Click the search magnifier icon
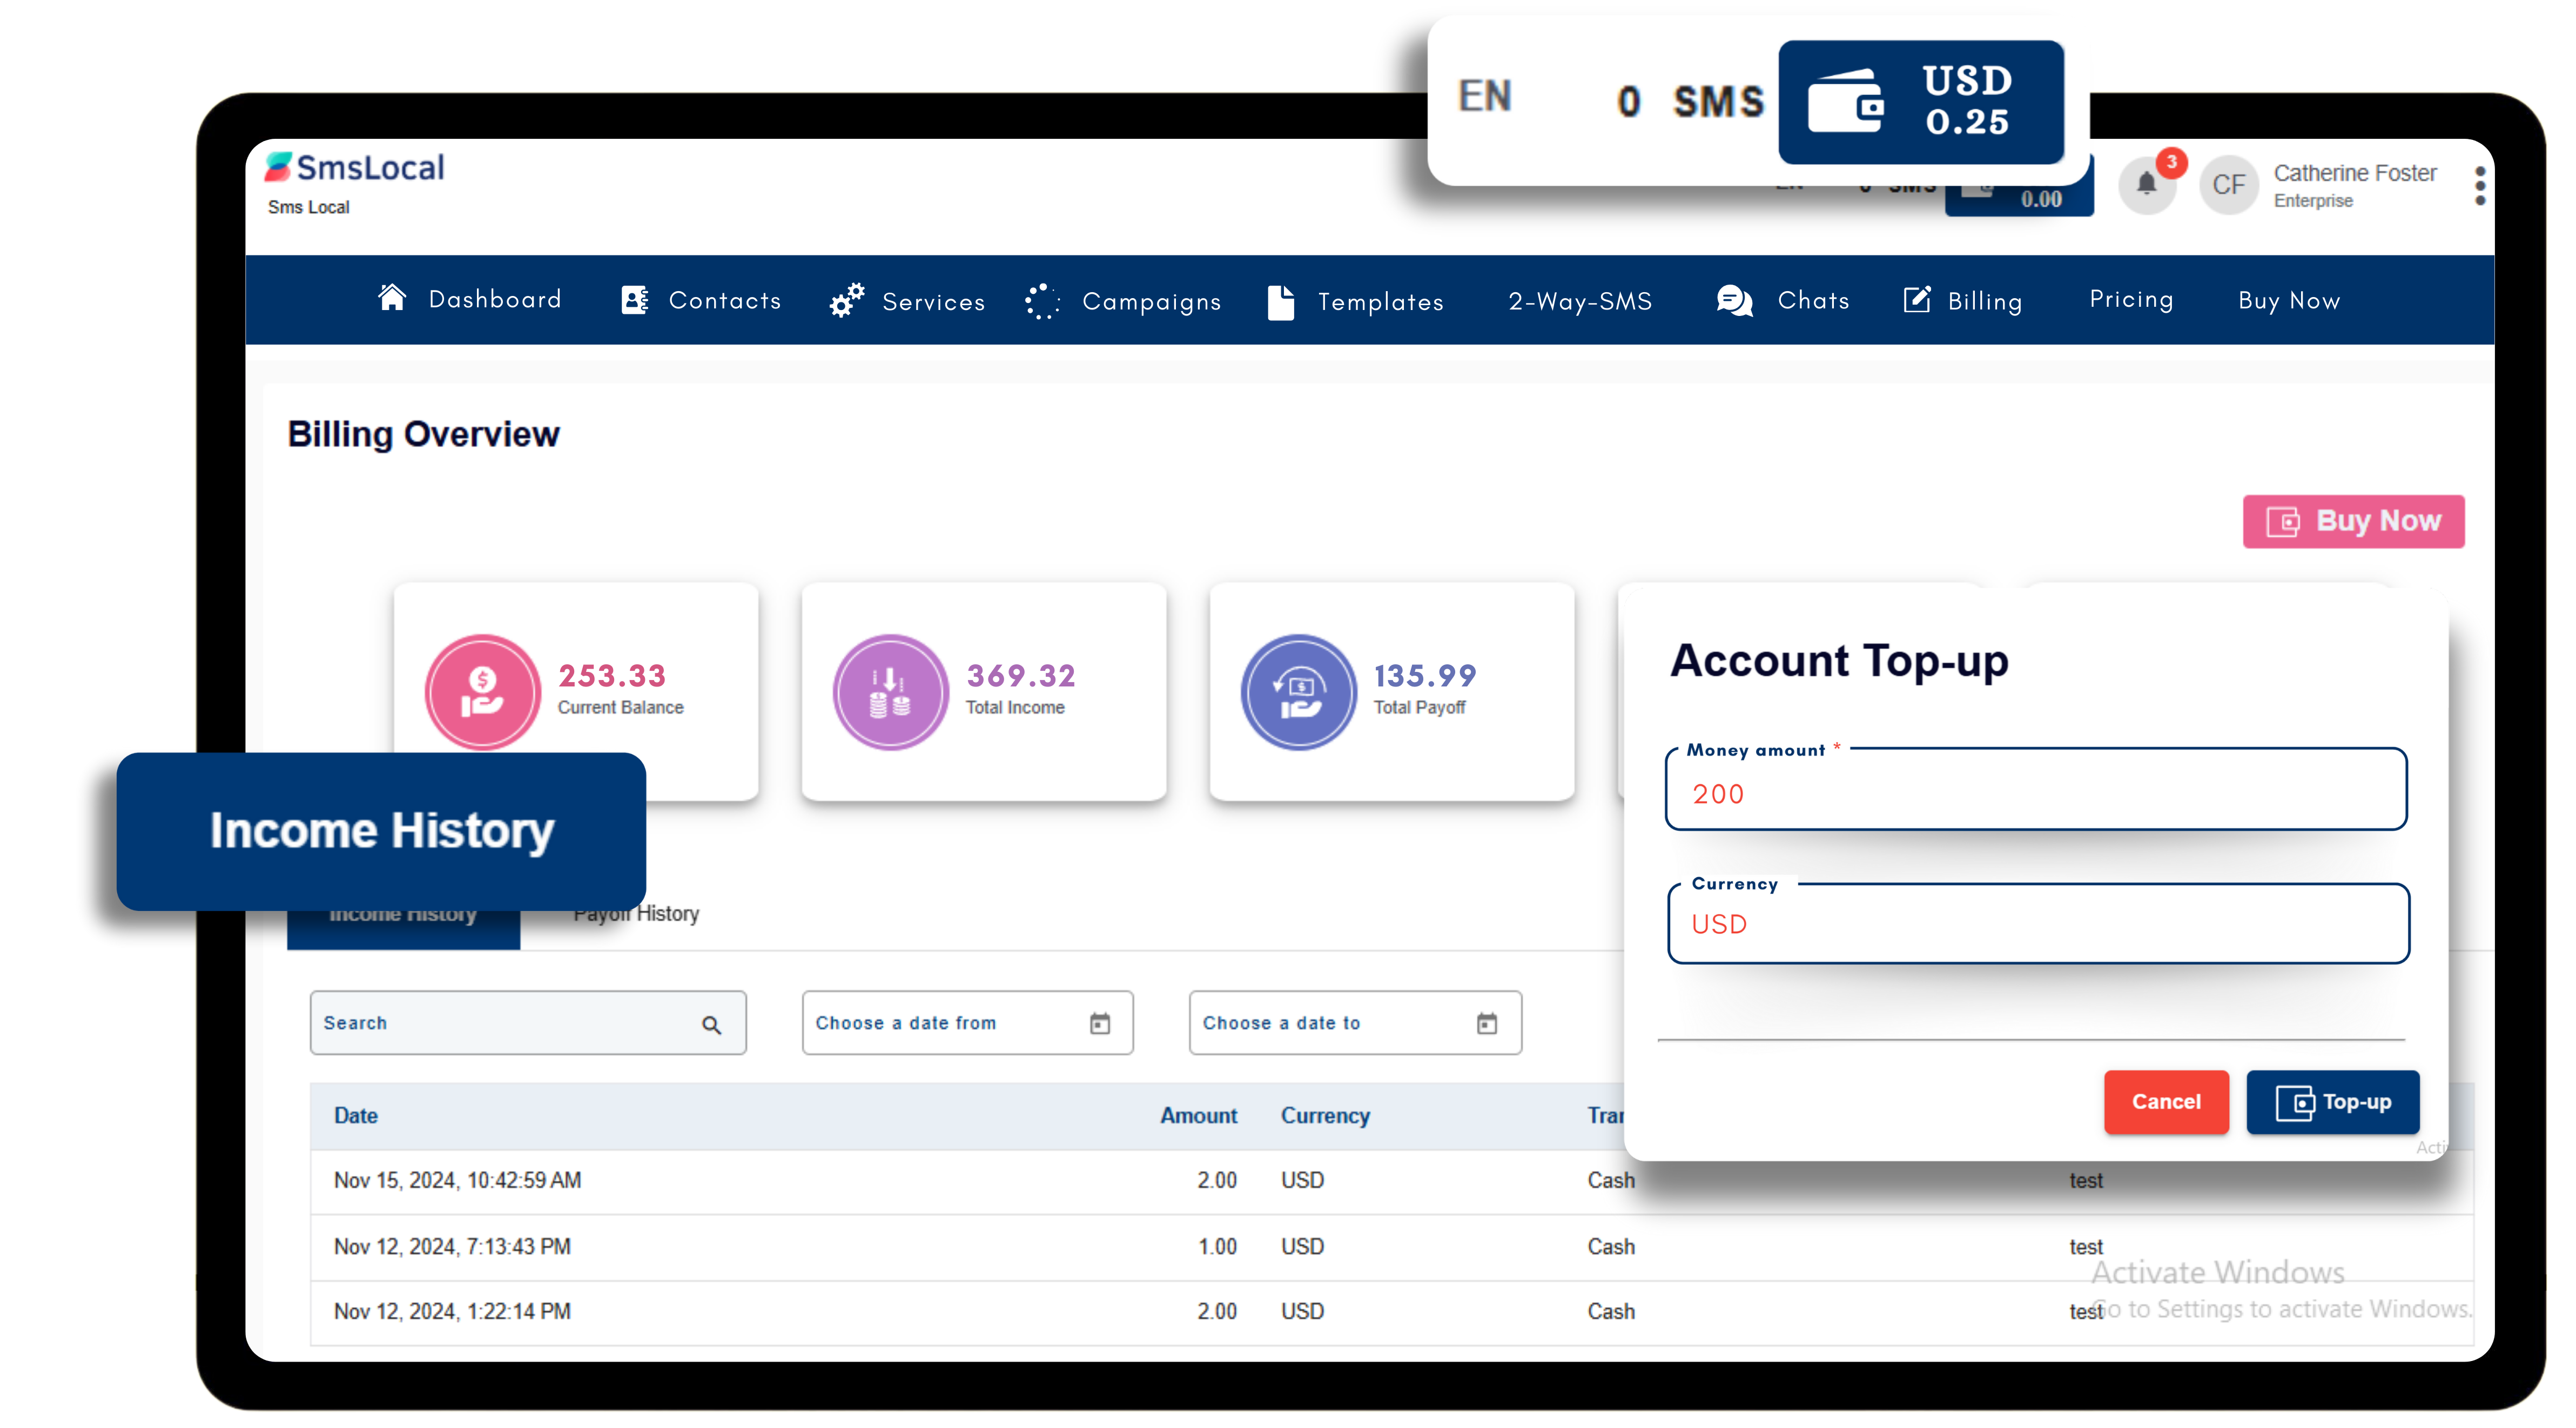 [713, 1023]
